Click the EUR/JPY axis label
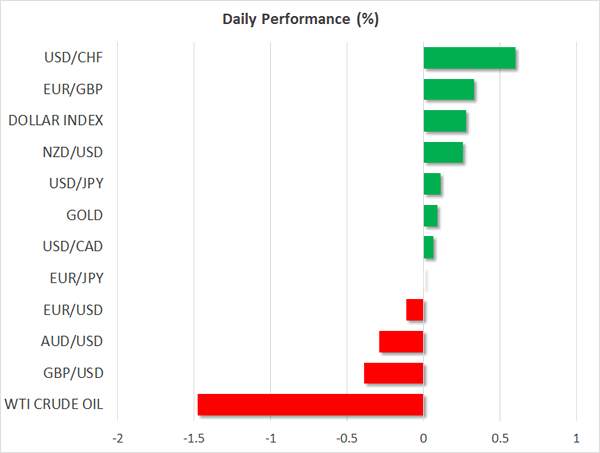Viewport: 600px width, 453px height. pos(76,279)
